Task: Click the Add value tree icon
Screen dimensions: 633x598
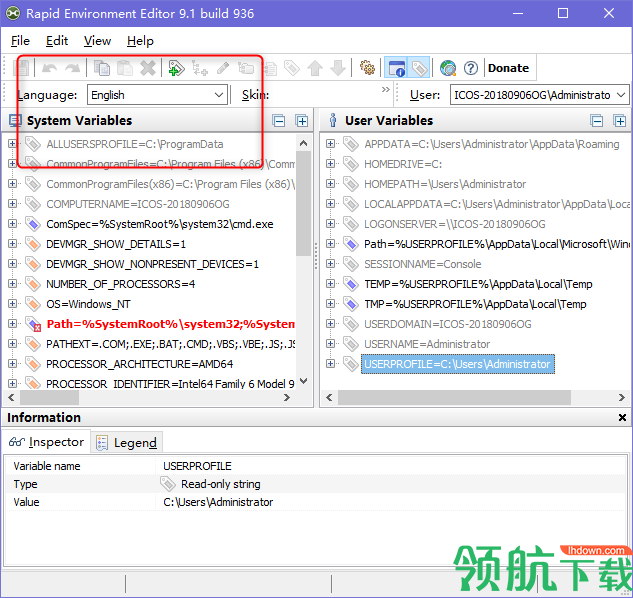Action: click(x=199, y=68)
